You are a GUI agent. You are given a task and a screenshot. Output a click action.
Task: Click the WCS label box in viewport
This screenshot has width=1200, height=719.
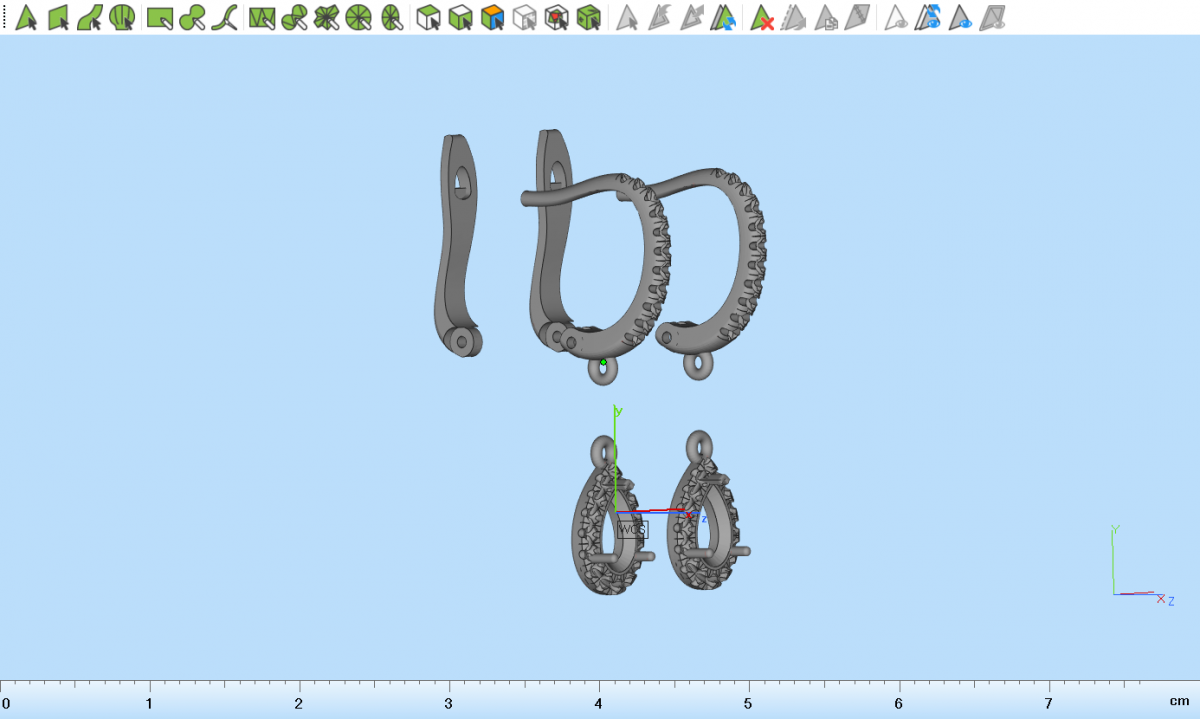(x=632, y=529)
